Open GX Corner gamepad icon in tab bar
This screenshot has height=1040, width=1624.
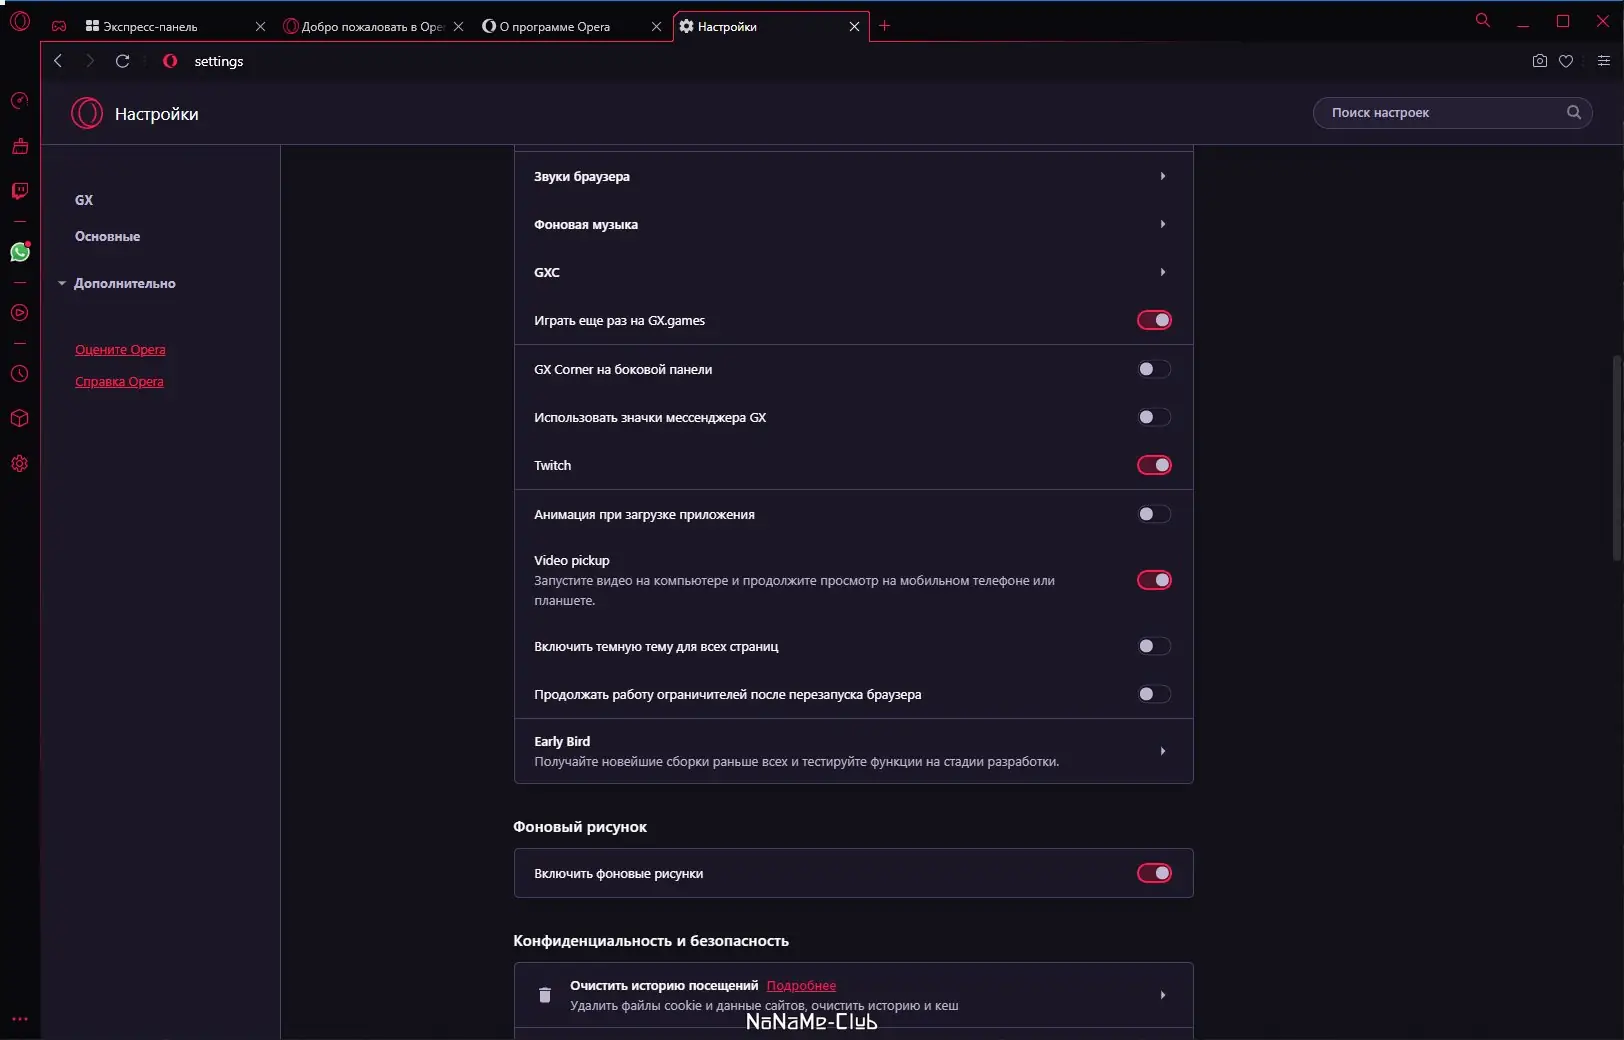[x=59, y=26]
